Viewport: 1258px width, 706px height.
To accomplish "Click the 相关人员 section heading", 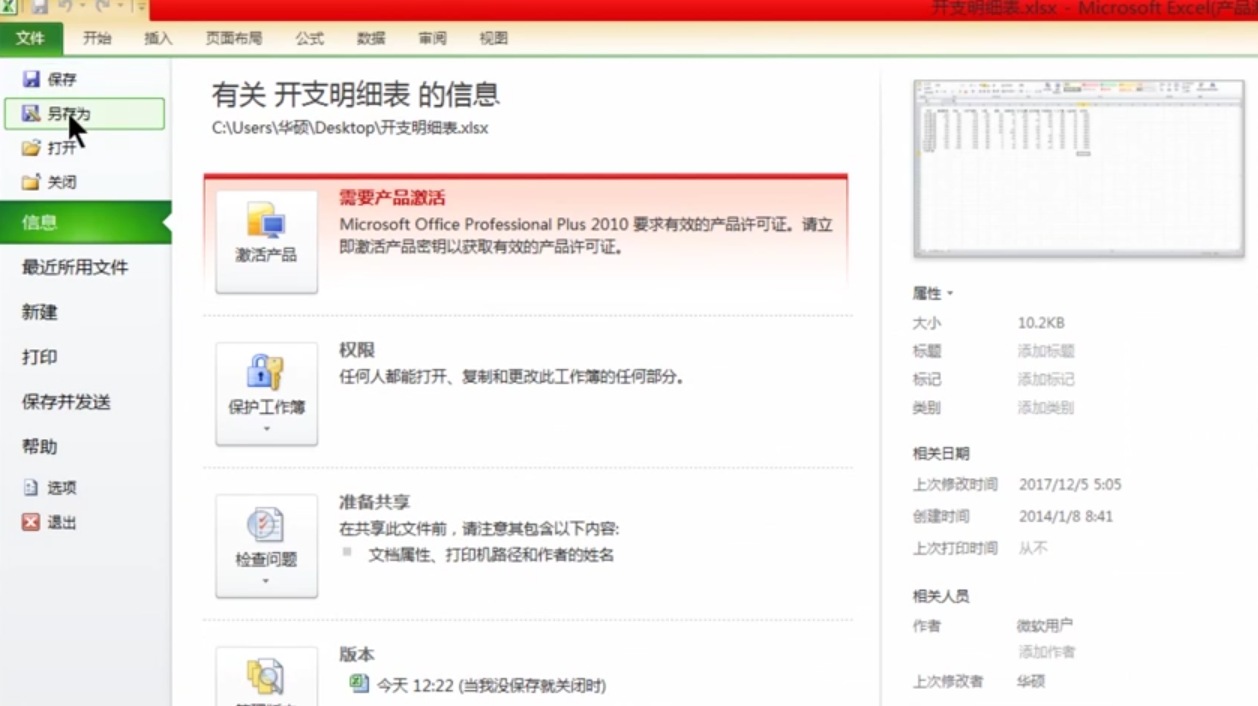I will 941,596.
